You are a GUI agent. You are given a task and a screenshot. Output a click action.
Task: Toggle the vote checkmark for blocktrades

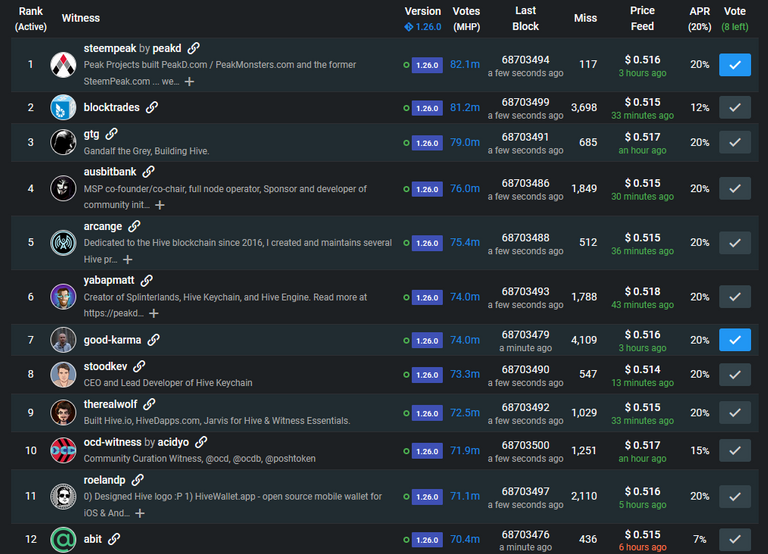[734, 107]
